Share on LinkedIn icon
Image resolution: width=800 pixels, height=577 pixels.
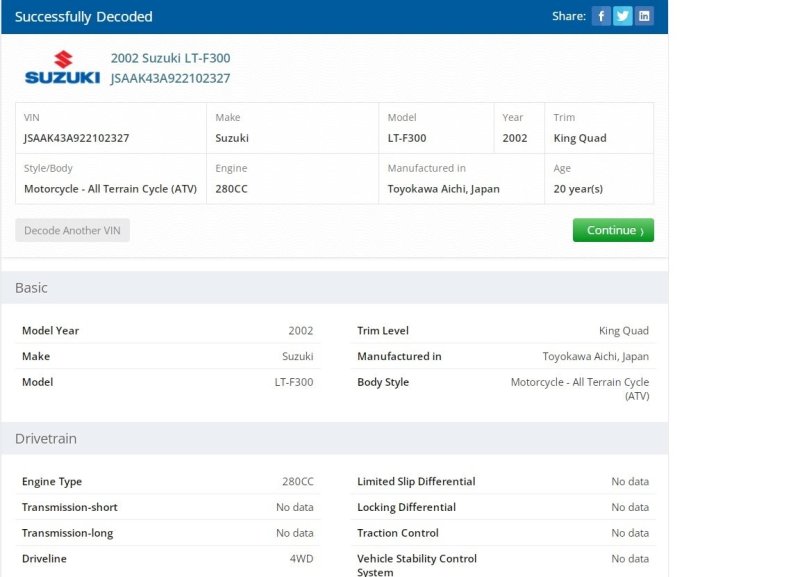point(644,16)
